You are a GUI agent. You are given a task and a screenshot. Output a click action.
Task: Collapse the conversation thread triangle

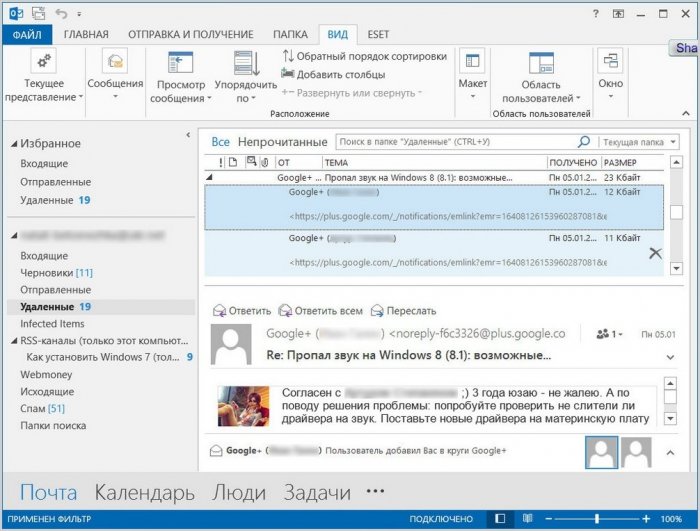click(x=209, y=177)
